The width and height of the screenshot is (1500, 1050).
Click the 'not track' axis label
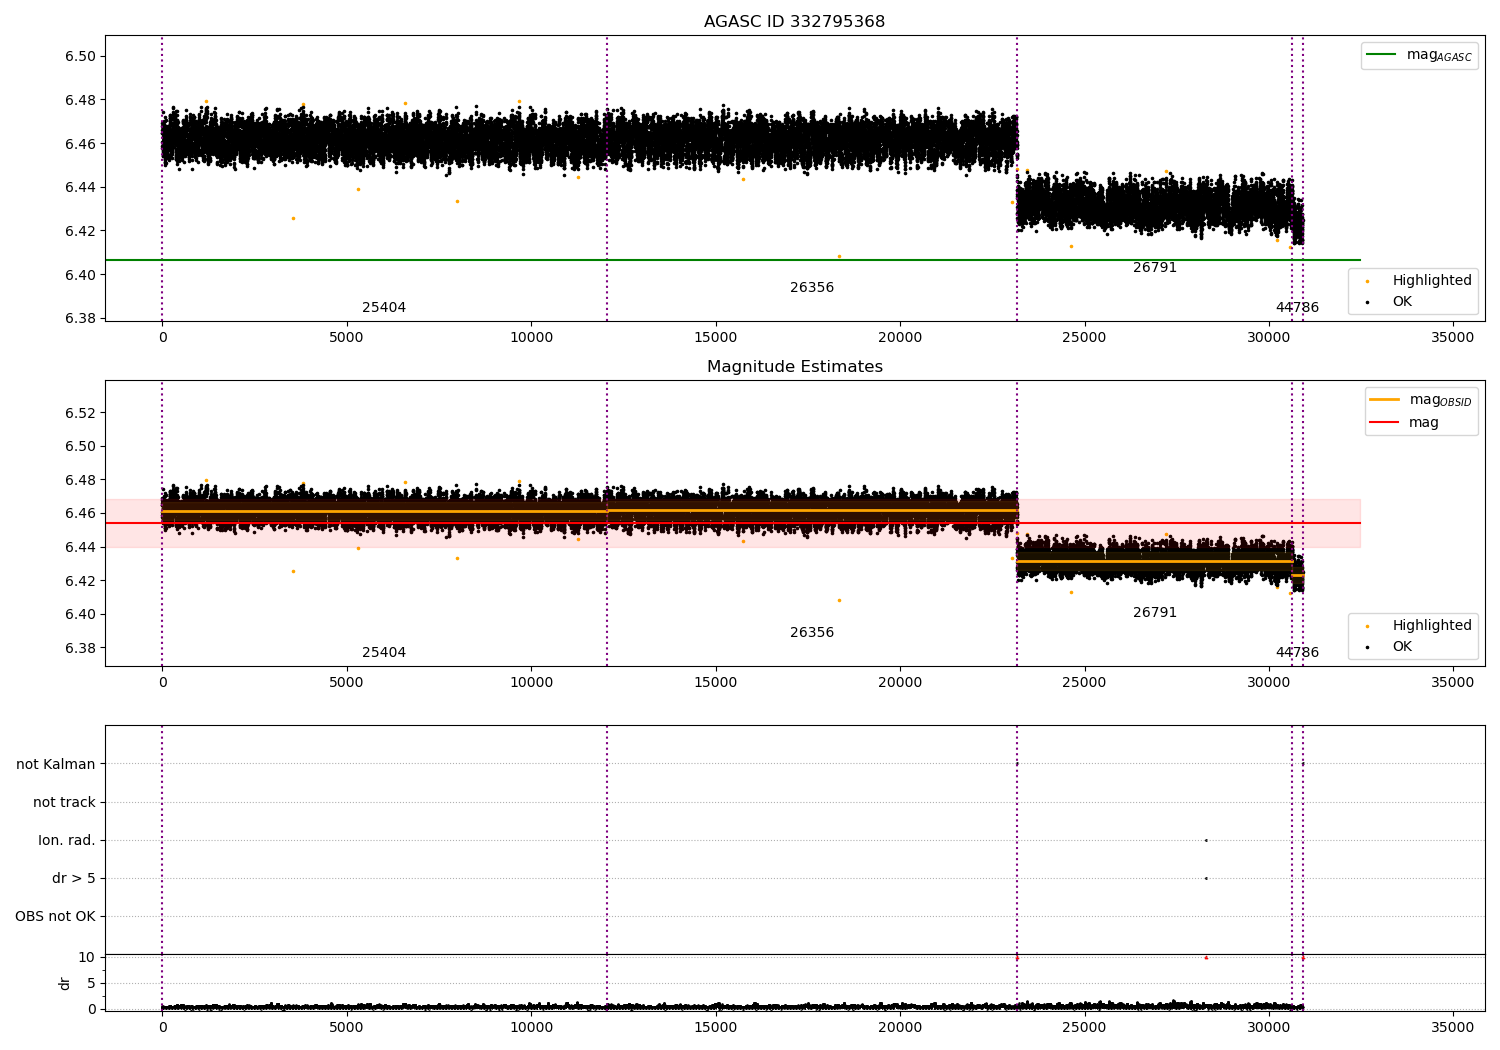[64, 802]
